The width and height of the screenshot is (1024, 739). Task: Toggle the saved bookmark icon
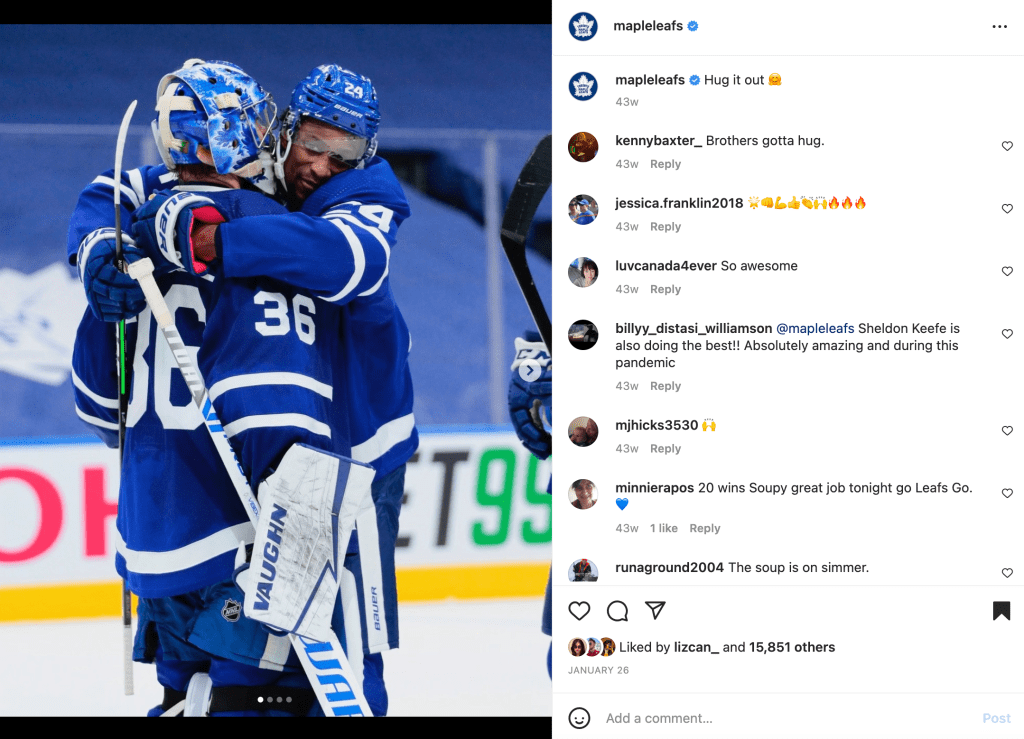(x=1001, y=611)
